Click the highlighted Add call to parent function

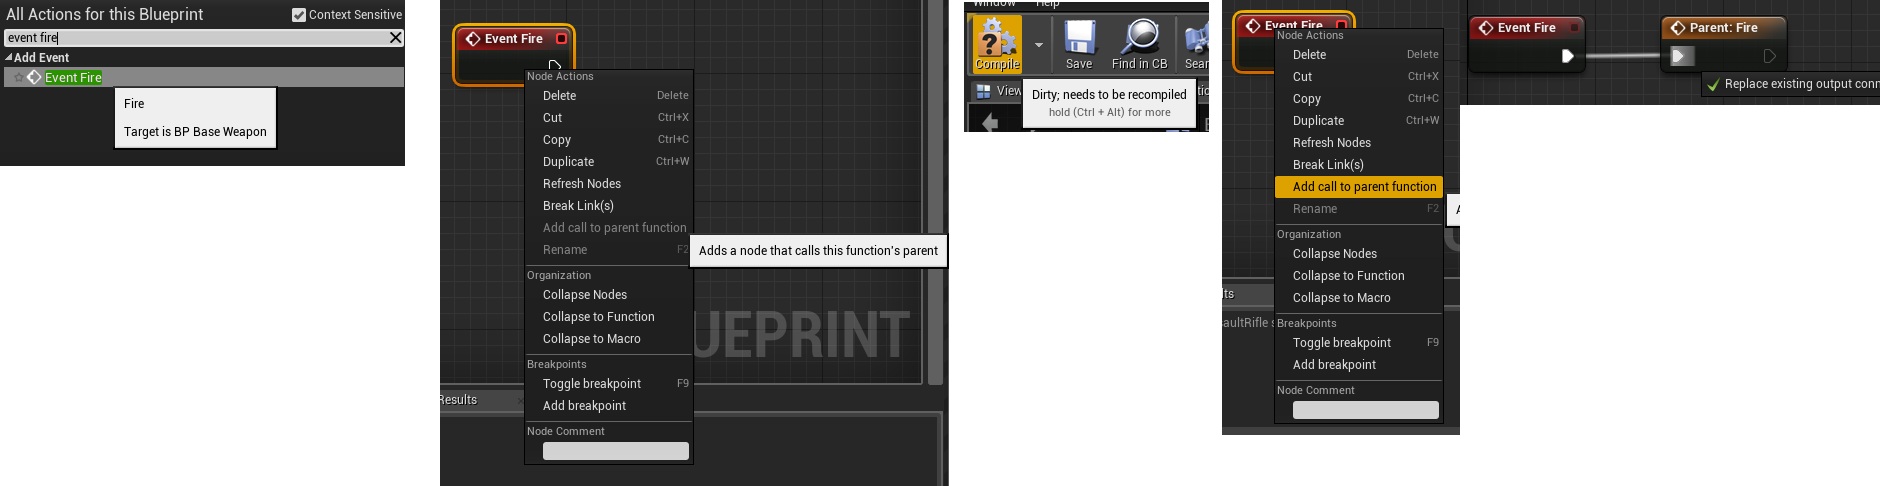click(x=1359, y=187)
